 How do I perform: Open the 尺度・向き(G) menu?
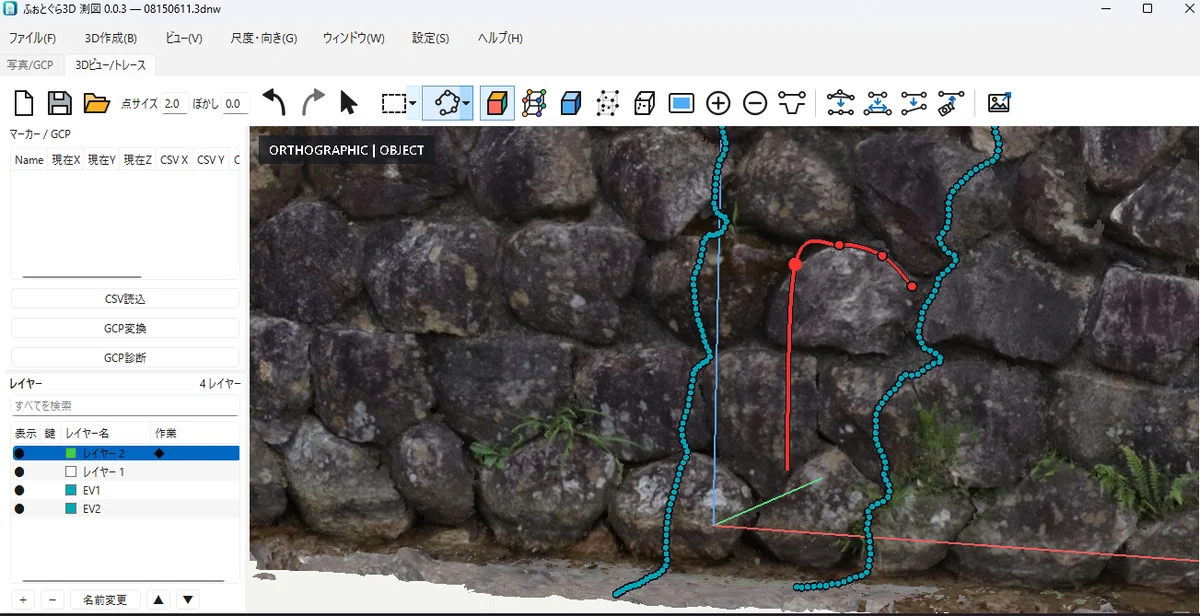(264, 38)
